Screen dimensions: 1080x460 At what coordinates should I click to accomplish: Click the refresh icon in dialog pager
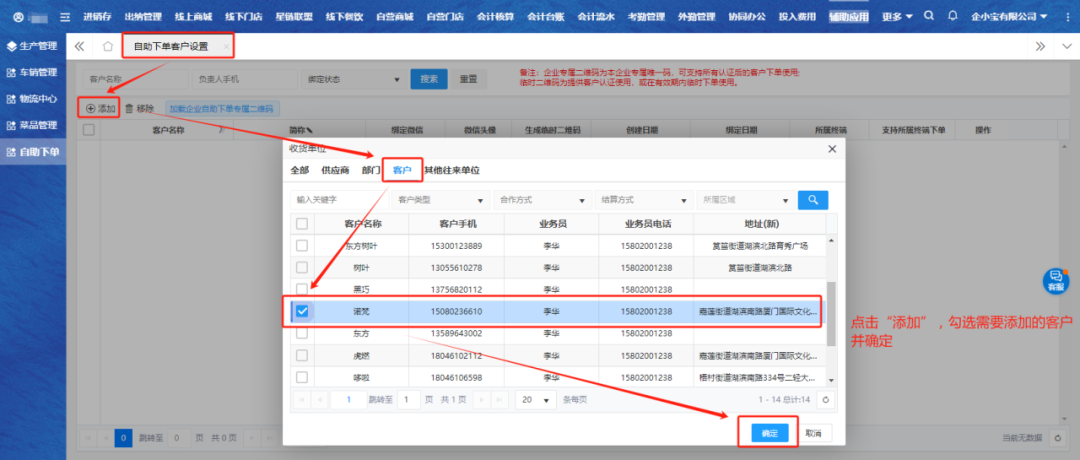click(825, 400)
